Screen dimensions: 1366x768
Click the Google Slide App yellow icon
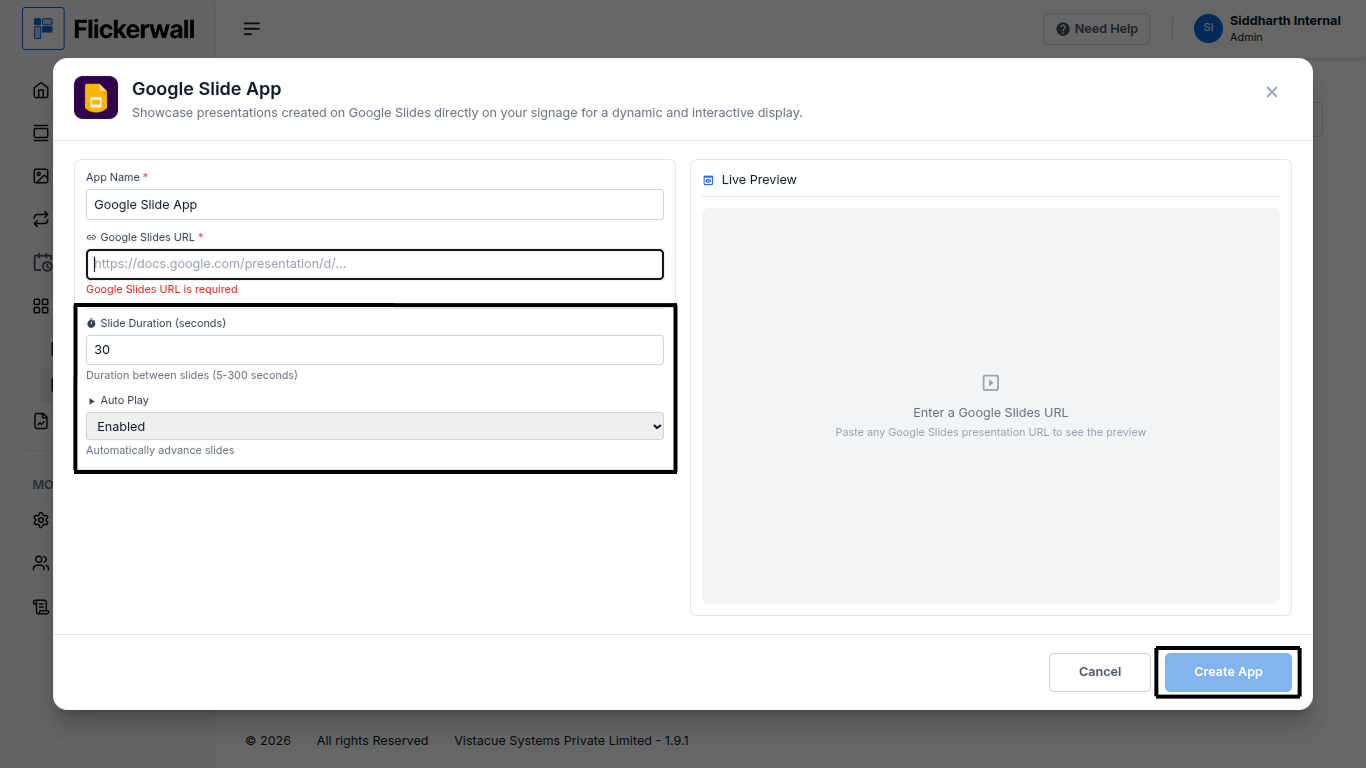click(96, 98)
